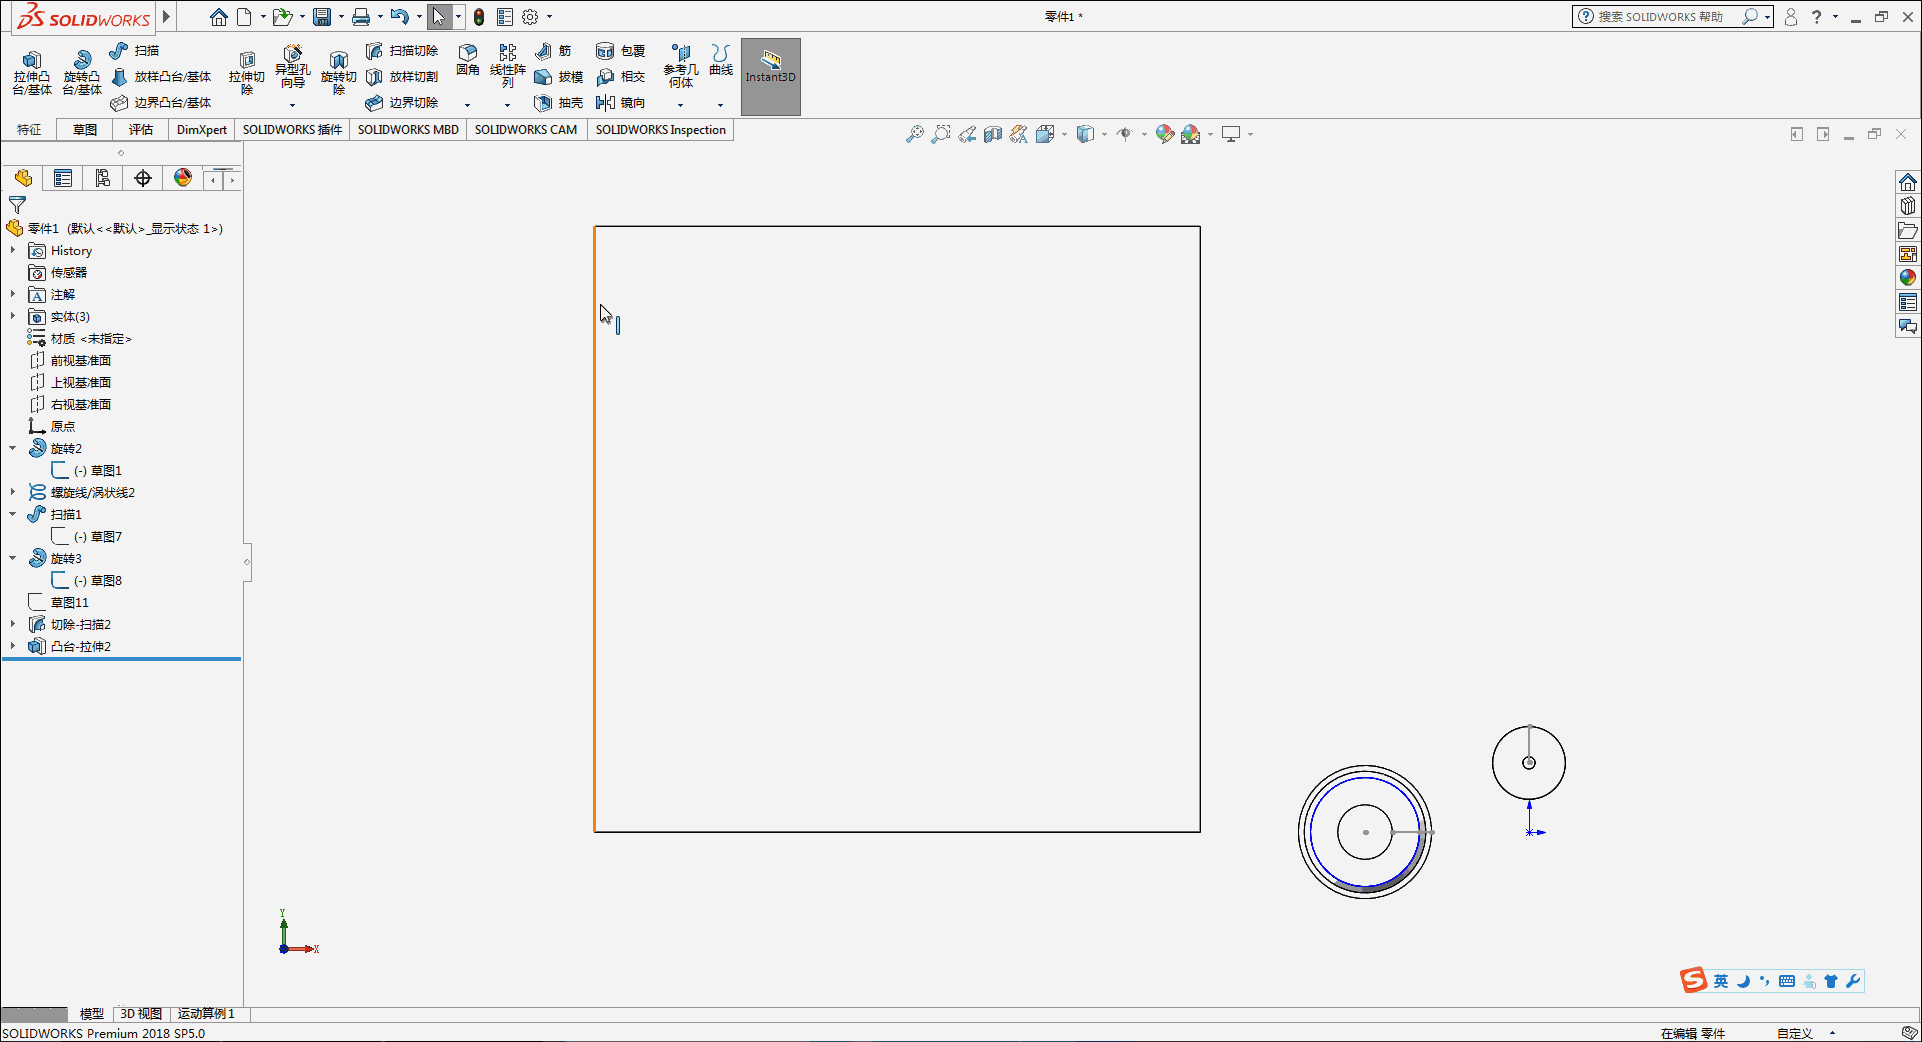
Task: Select the Boundary Boss/Base (边界凸台/基体) tool
Action: coord(161,103)
